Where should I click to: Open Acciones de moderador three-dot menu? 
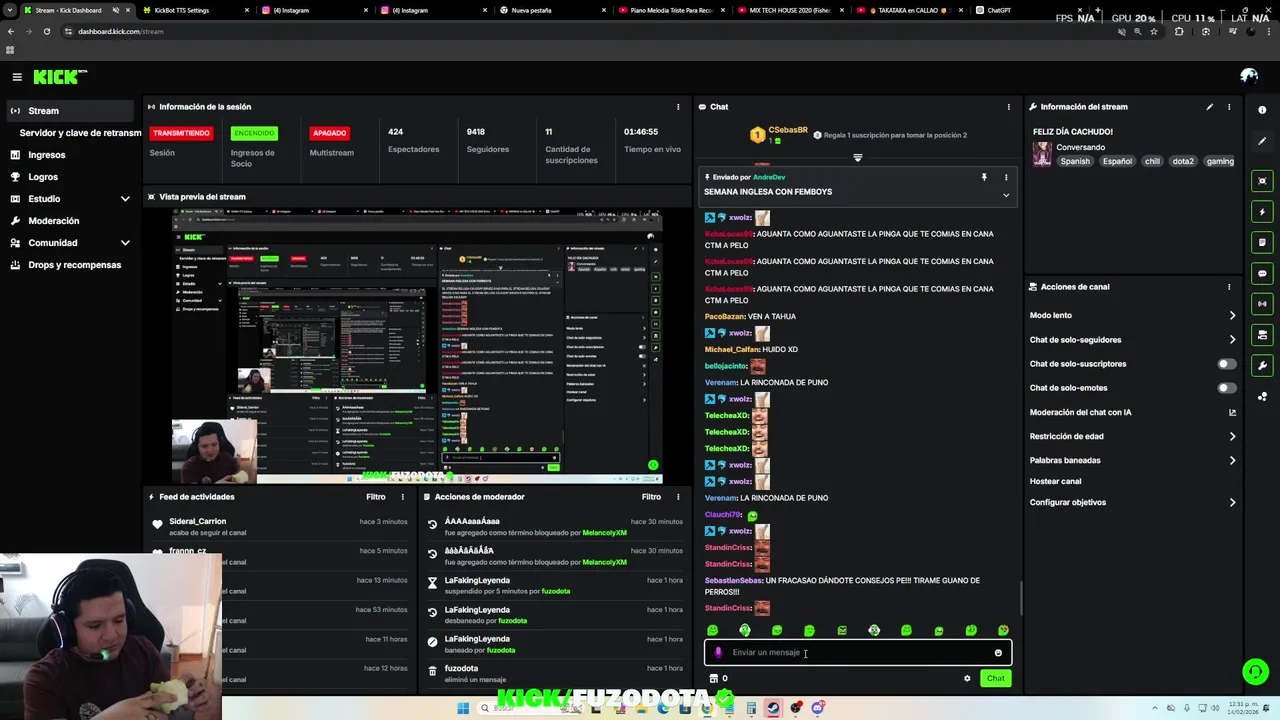pyautogui.click(x=678, y=497)
